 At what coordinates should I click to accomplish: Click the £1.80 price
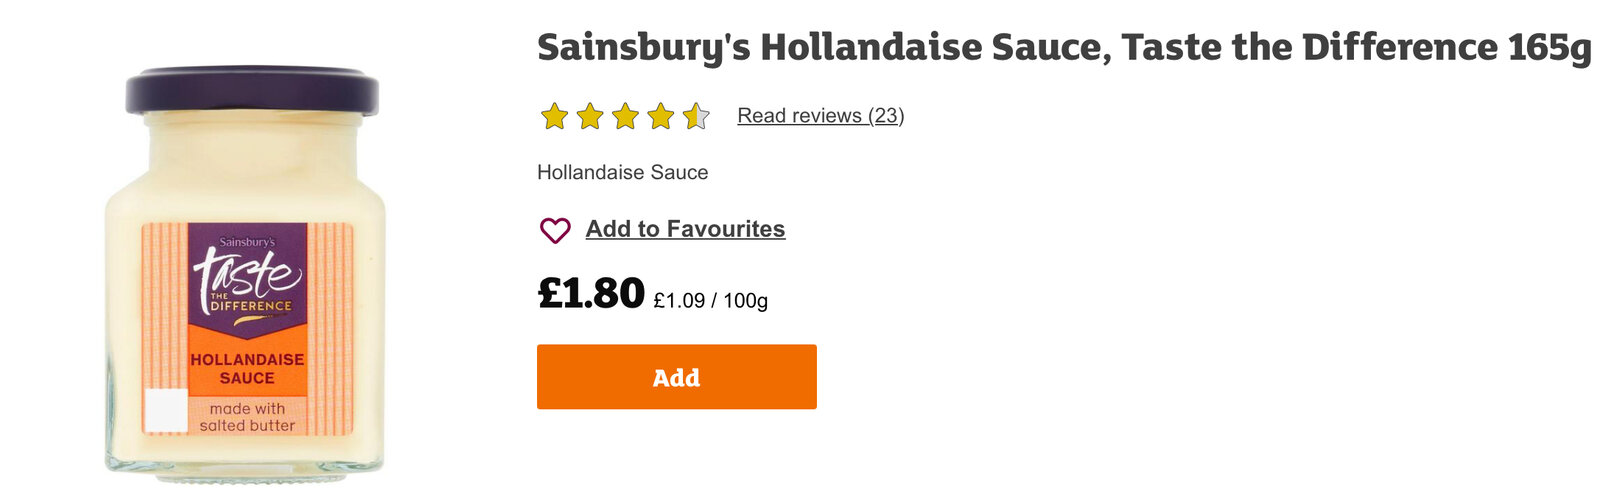tap(591, 293)
